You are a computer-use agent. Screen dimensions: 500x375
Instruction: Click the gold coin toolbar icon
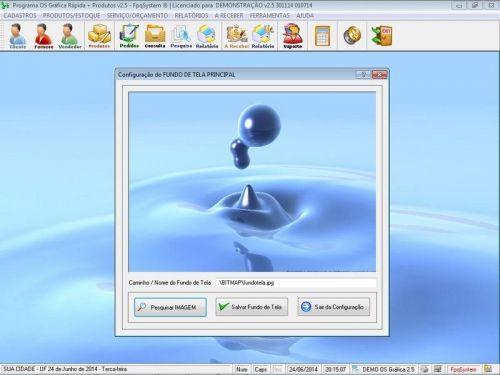tap(352, 35)
